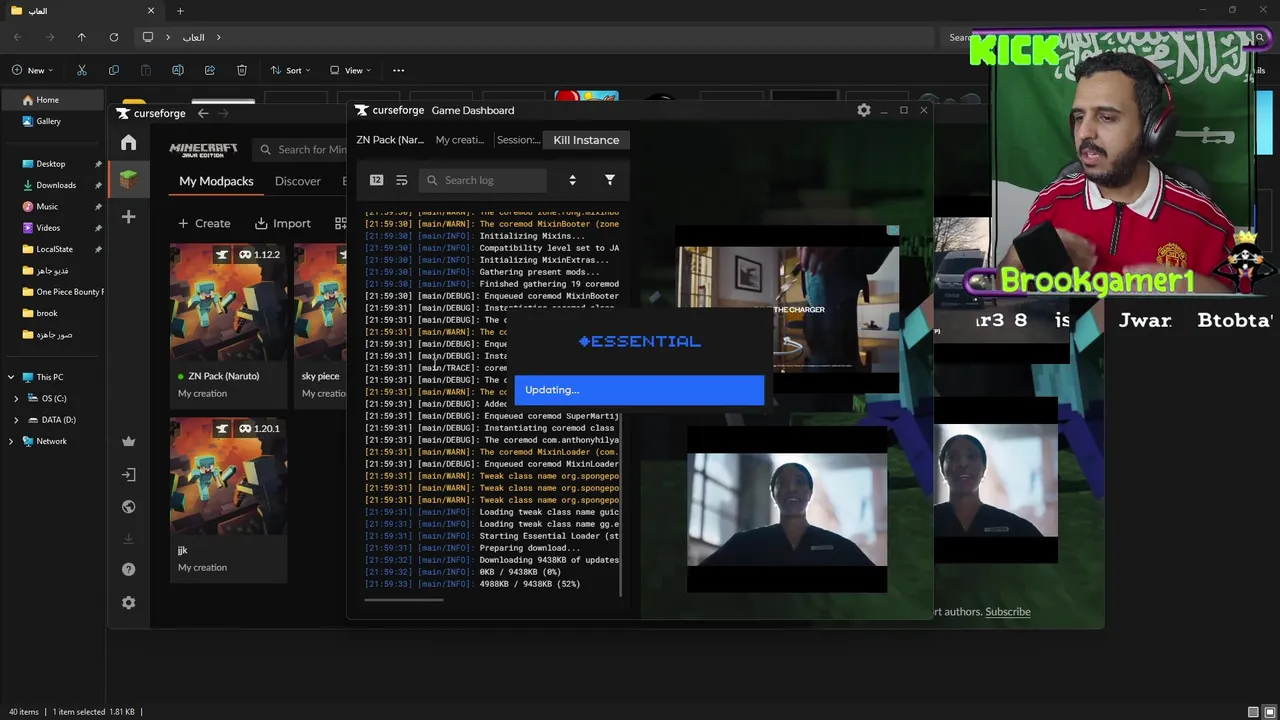Open the New dropdown in File Explorer
Viewport: 1280px width, 720px height.
coord(32,70)
